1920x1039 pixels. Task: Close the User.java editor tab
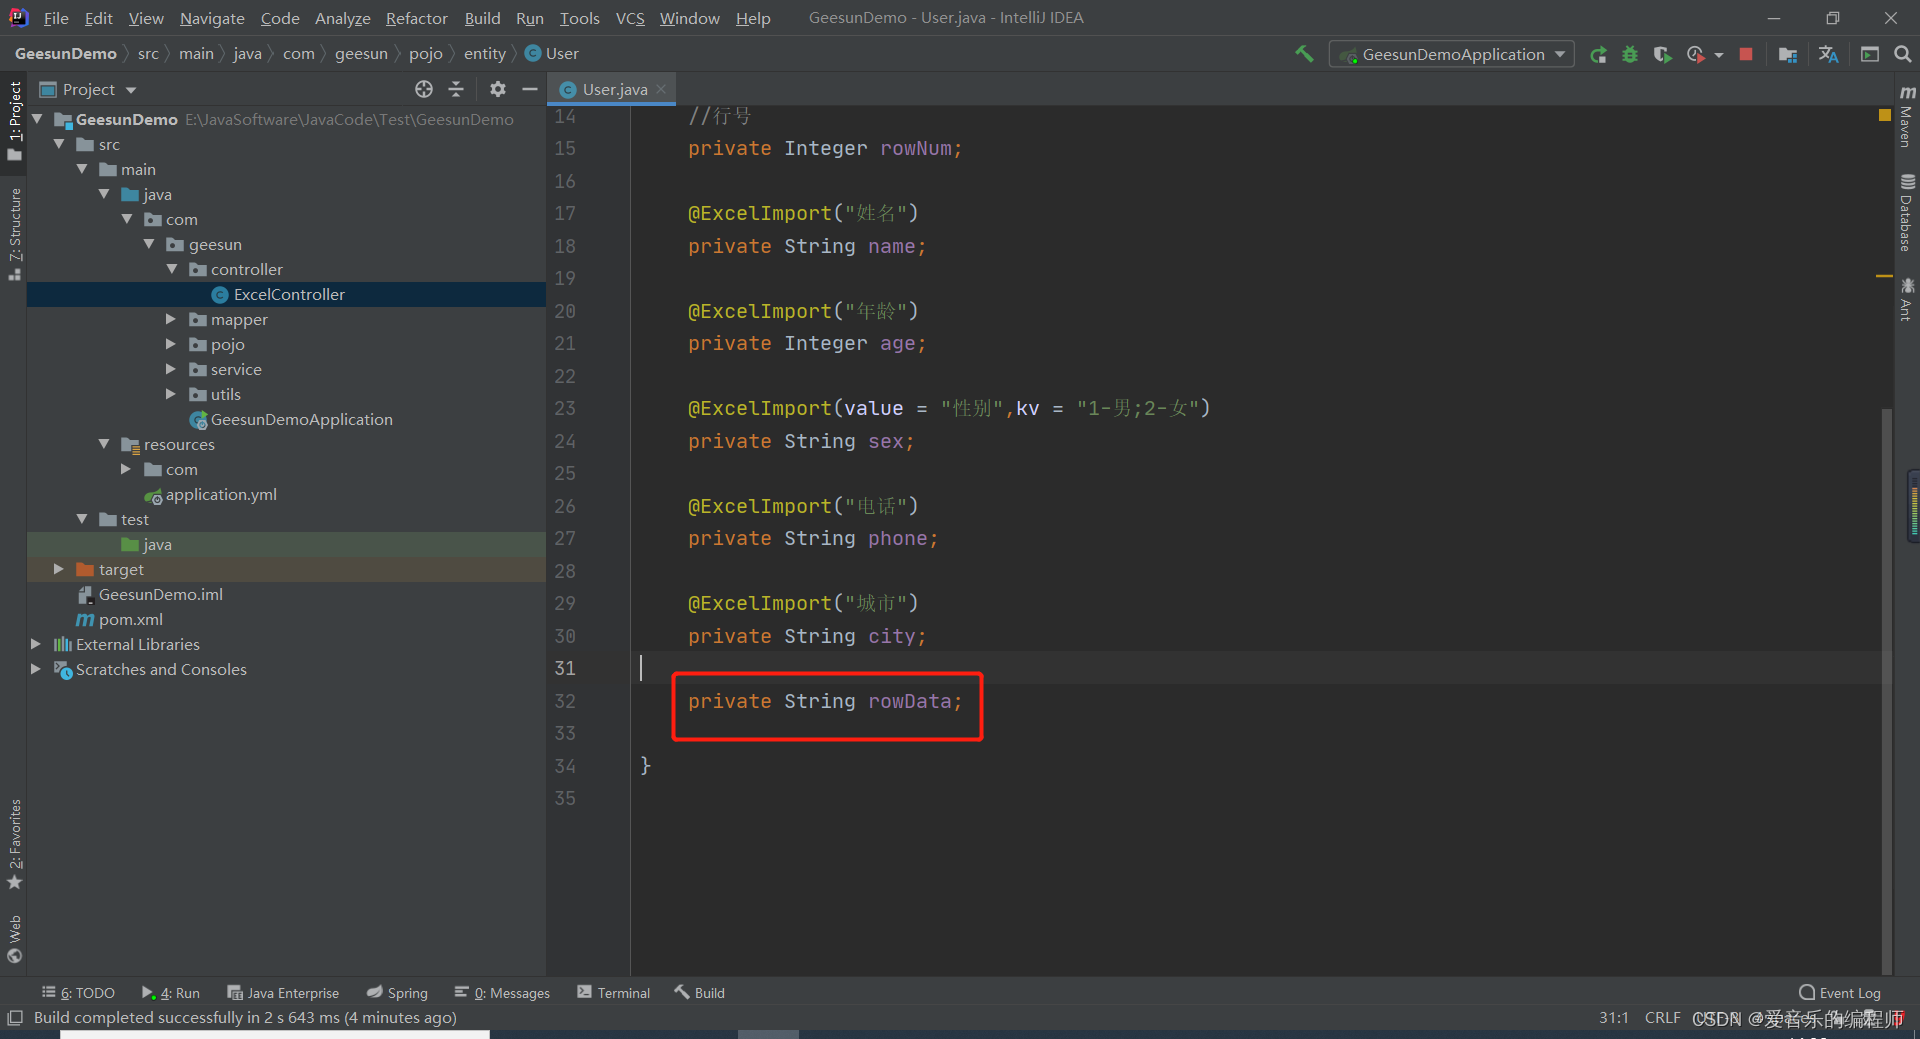point(661,89)
